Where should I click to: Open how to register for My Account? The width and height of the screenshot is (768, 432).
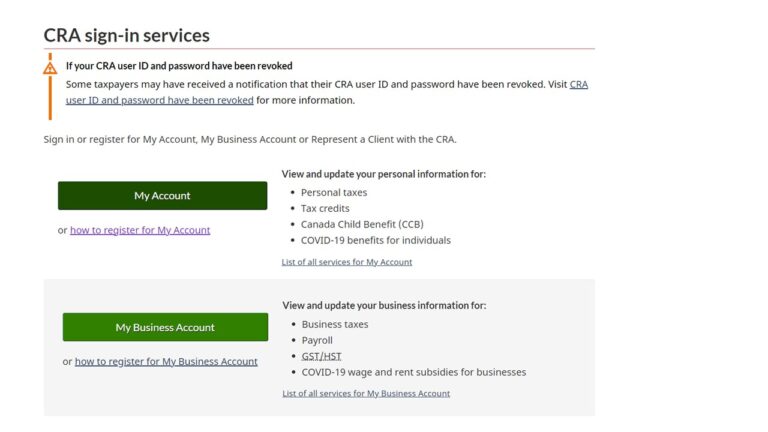140,230
